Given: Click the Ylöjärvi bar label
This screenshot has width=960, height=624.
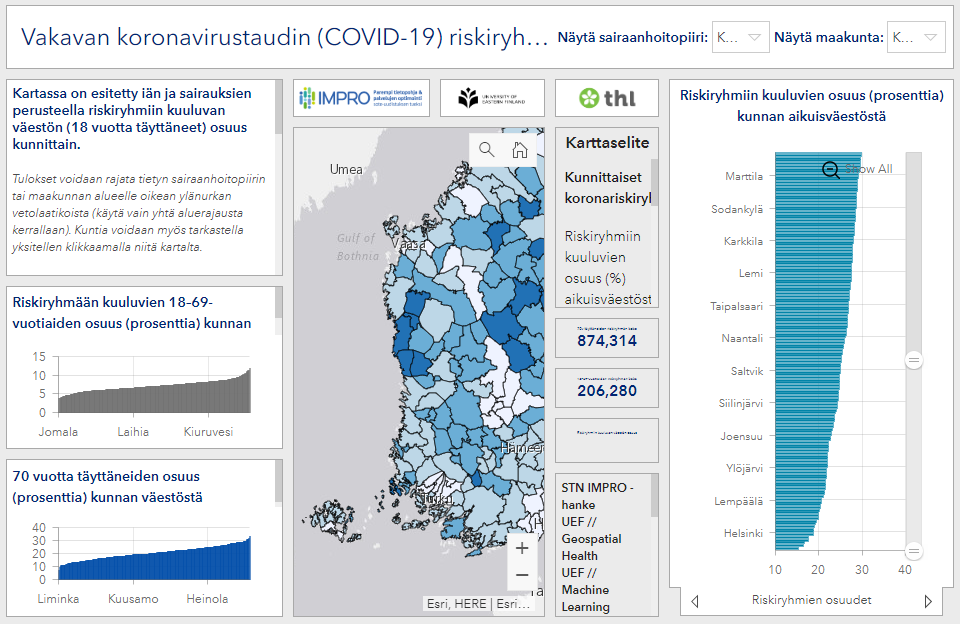Looking at the screenshot, I should click(744, 468).
